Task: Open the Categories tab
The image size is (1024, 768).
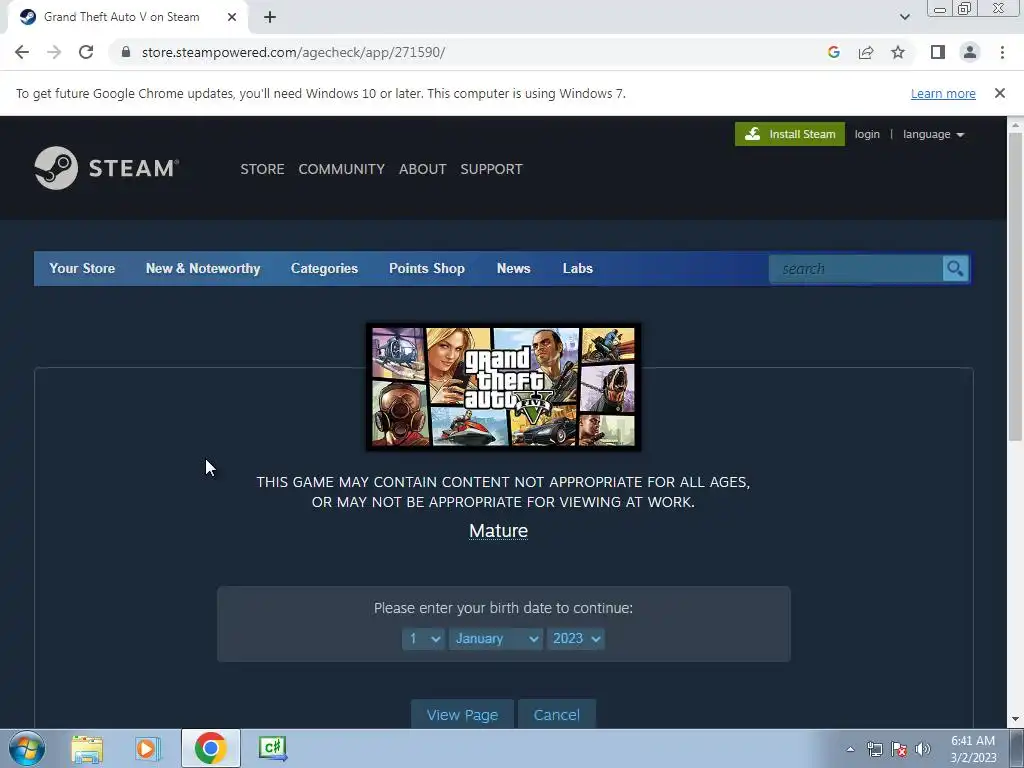Action: (324, 268)
